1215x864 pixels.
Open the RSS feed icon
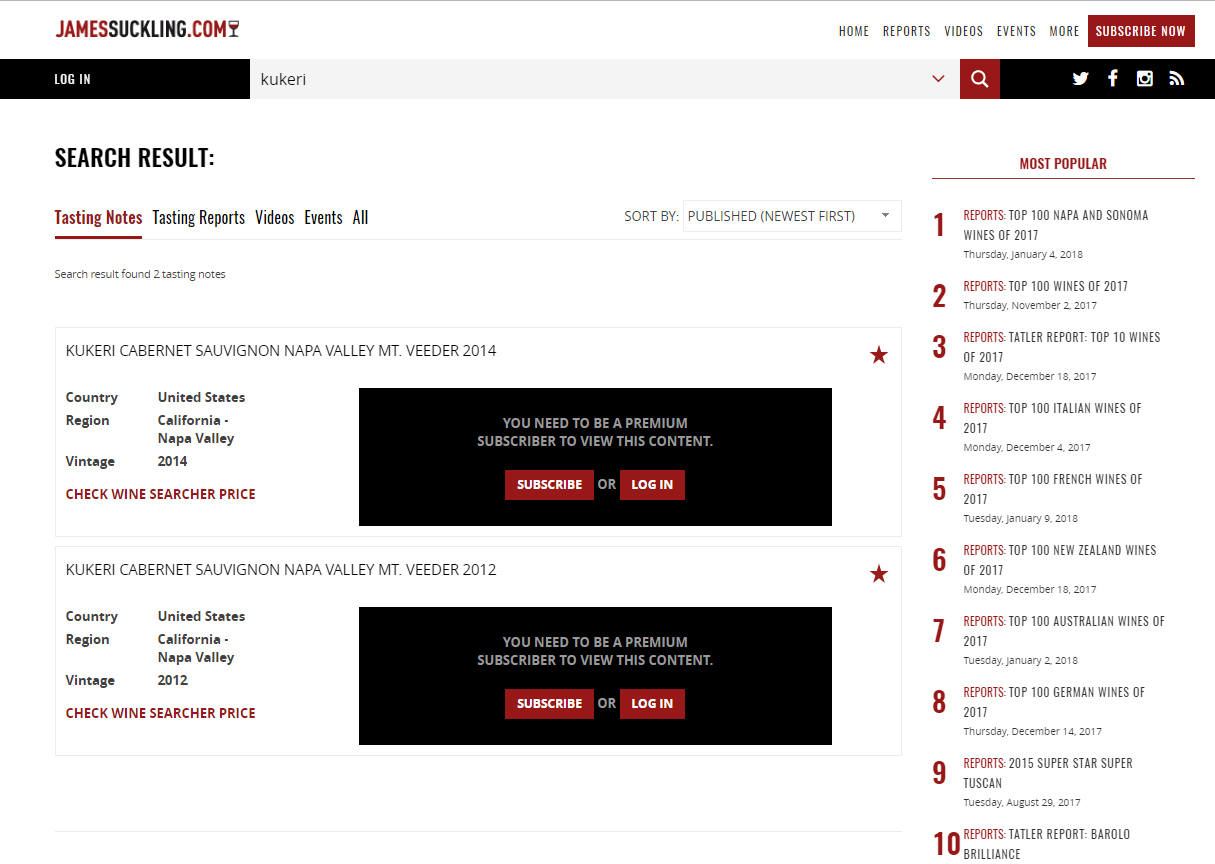pyautogui.click(x=1176, y=79)
